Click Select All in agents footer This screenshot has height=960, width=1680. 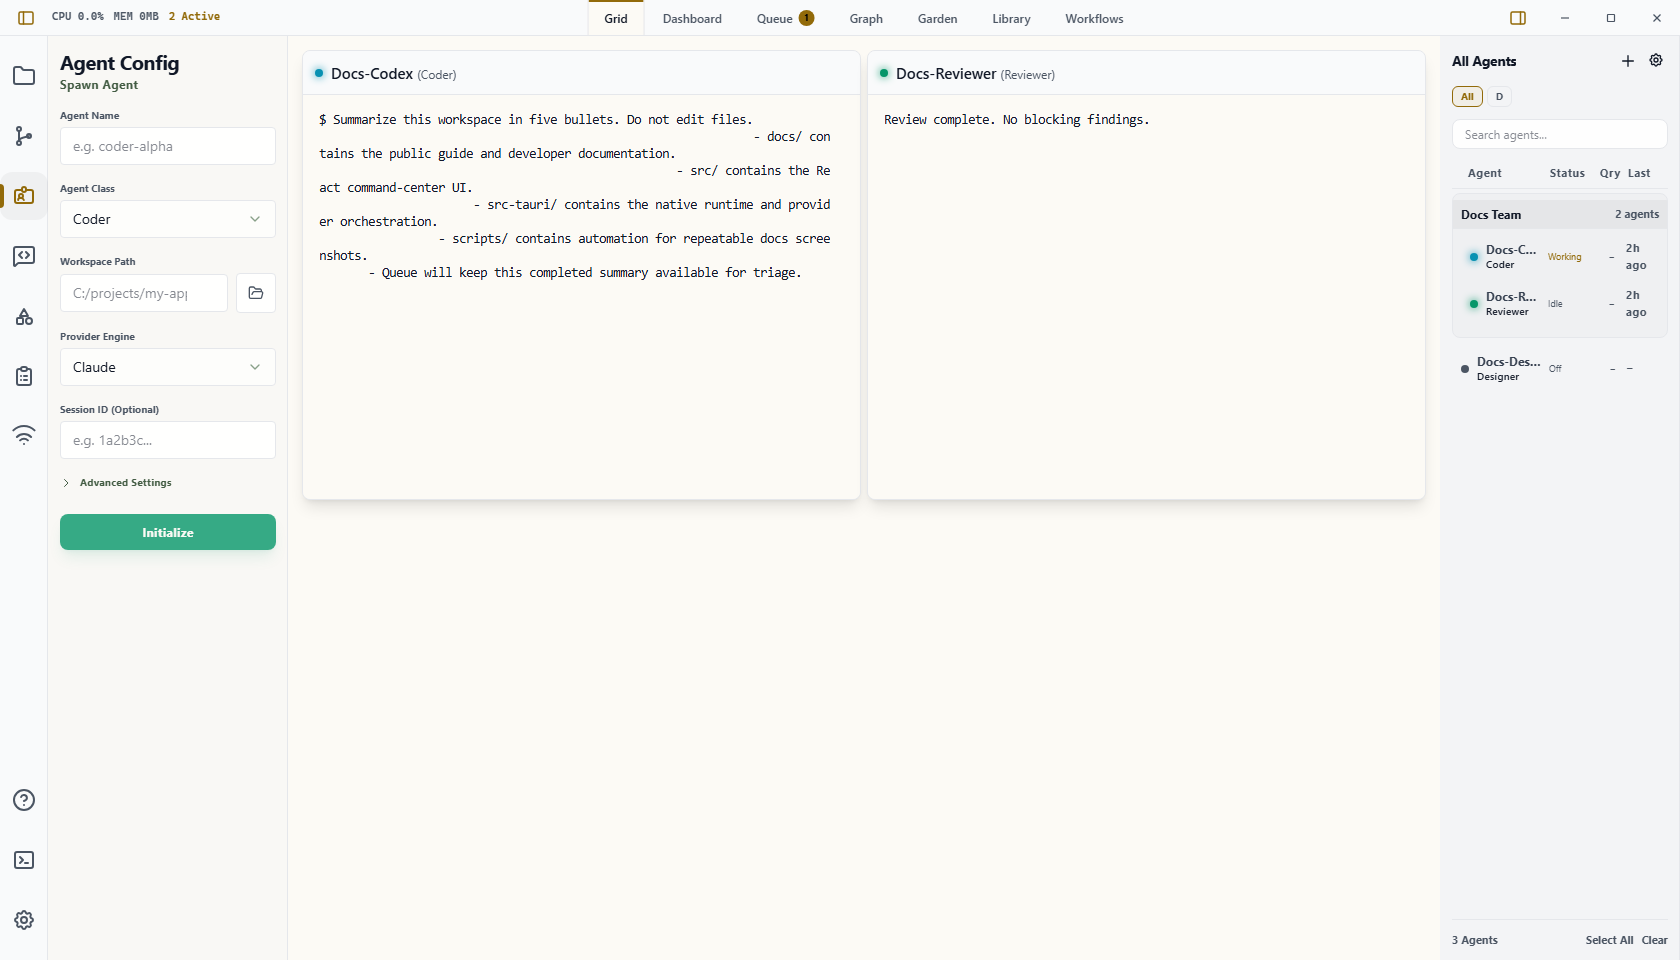(1609, 940)
